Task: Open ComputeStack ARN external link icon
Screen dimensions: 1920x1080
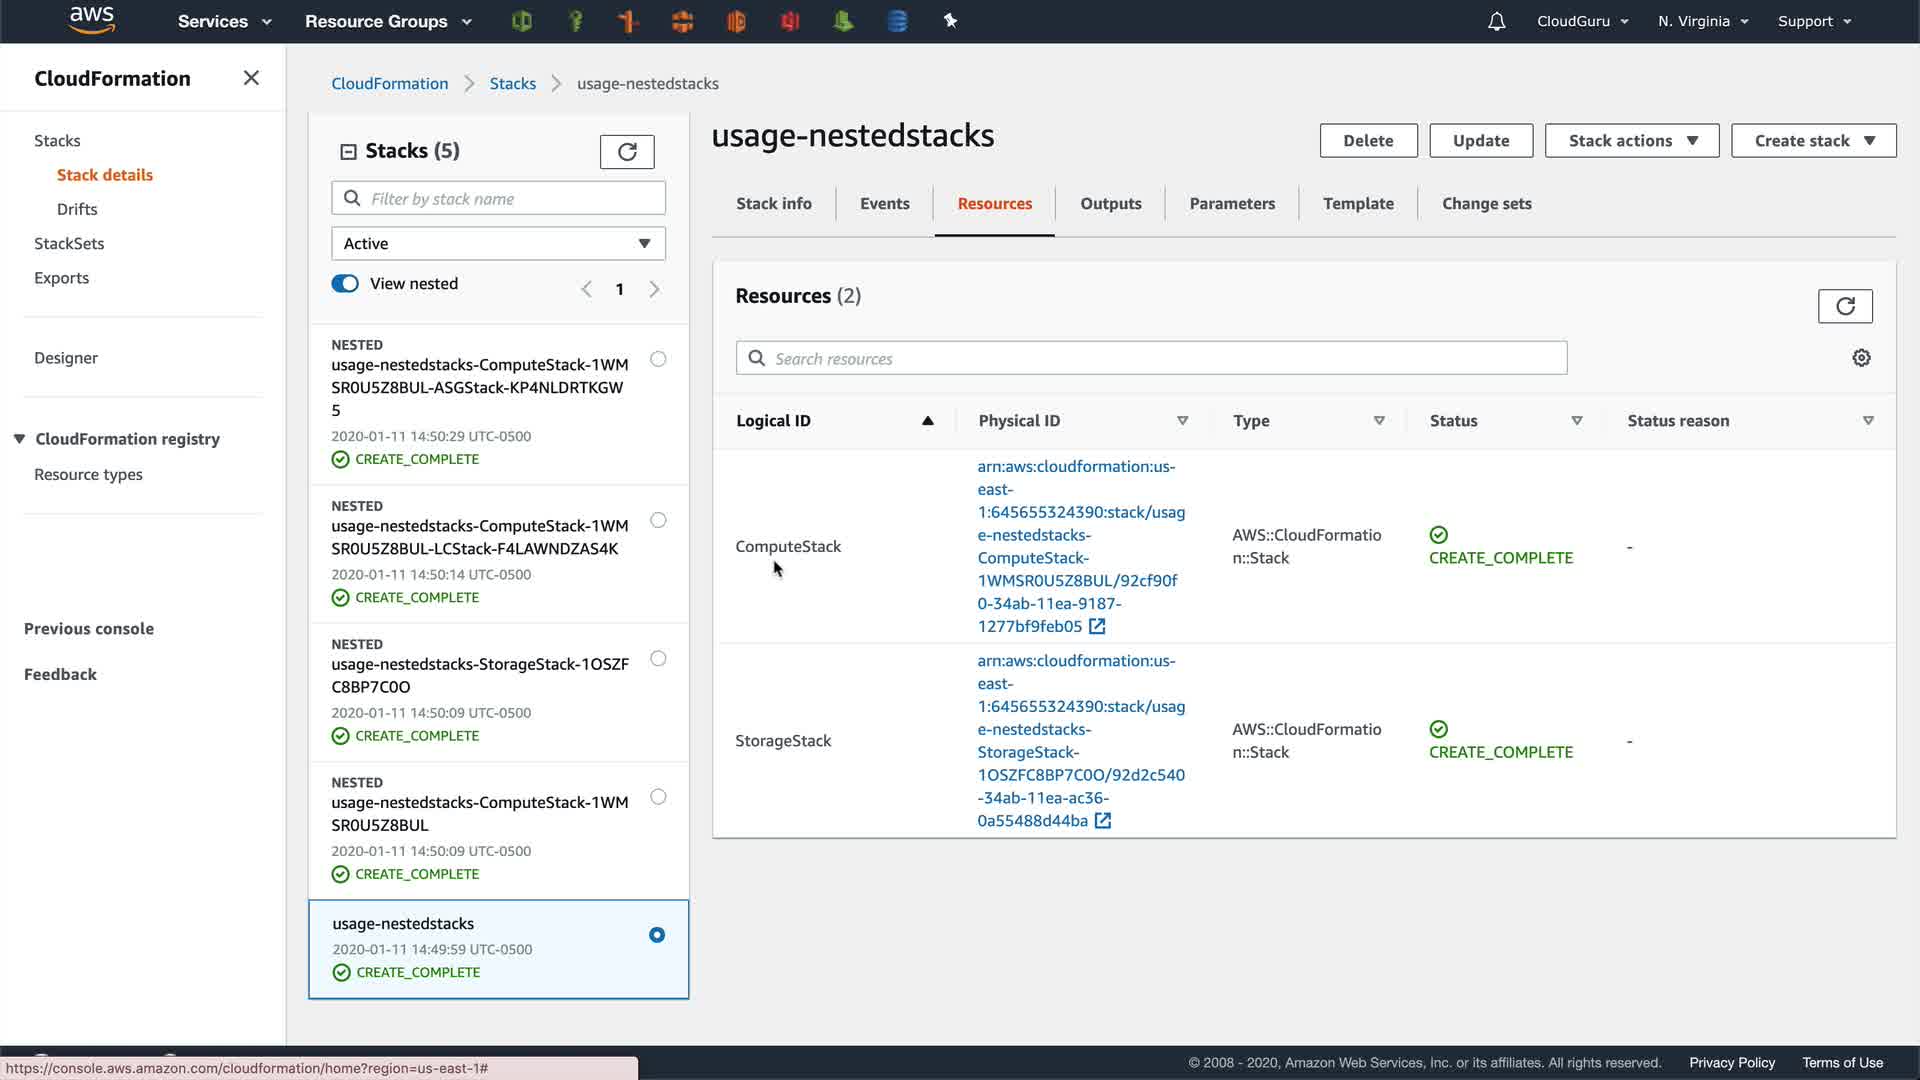Action: tap(1097, 627)
